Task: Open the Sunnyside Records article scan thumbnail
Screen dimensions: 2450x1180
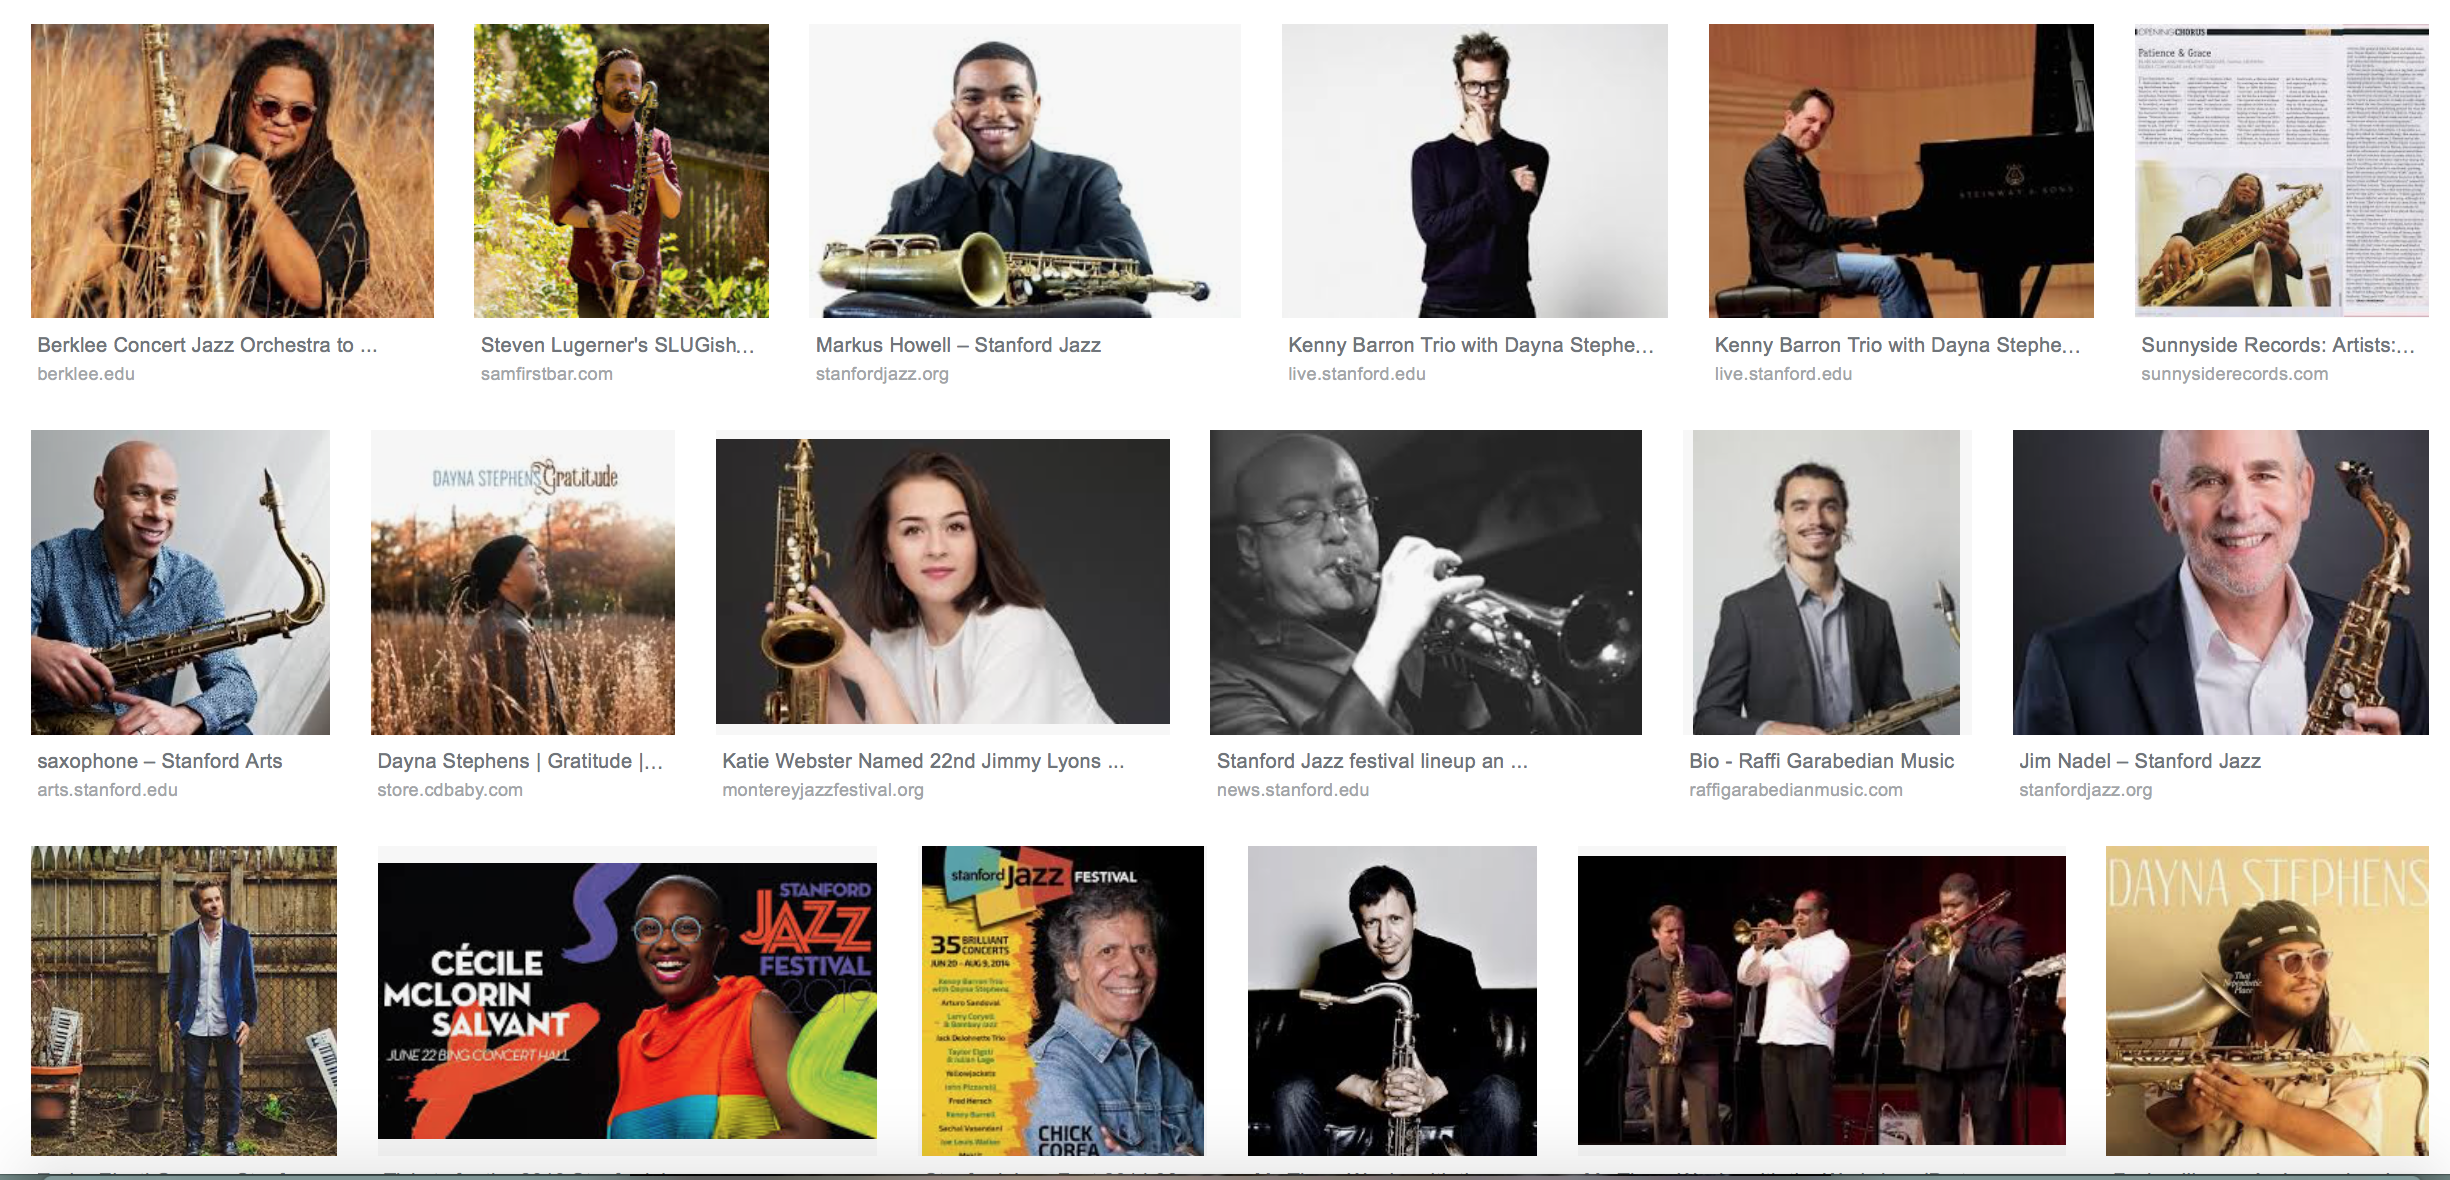Action: (x=2282, y=171)
